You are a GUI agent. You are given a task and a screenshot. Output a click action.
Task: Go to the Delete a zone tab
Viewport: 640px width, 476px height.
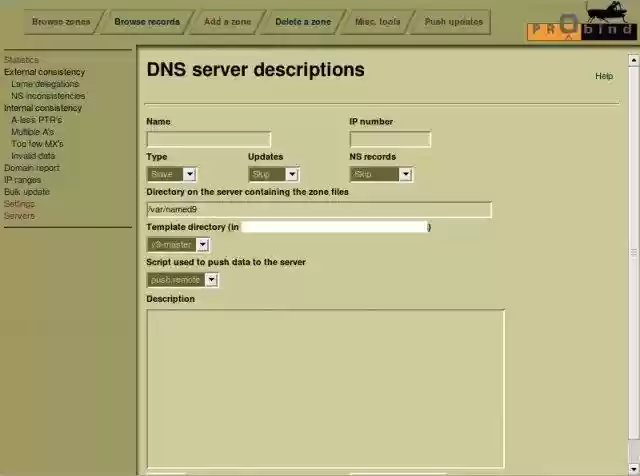303,22
